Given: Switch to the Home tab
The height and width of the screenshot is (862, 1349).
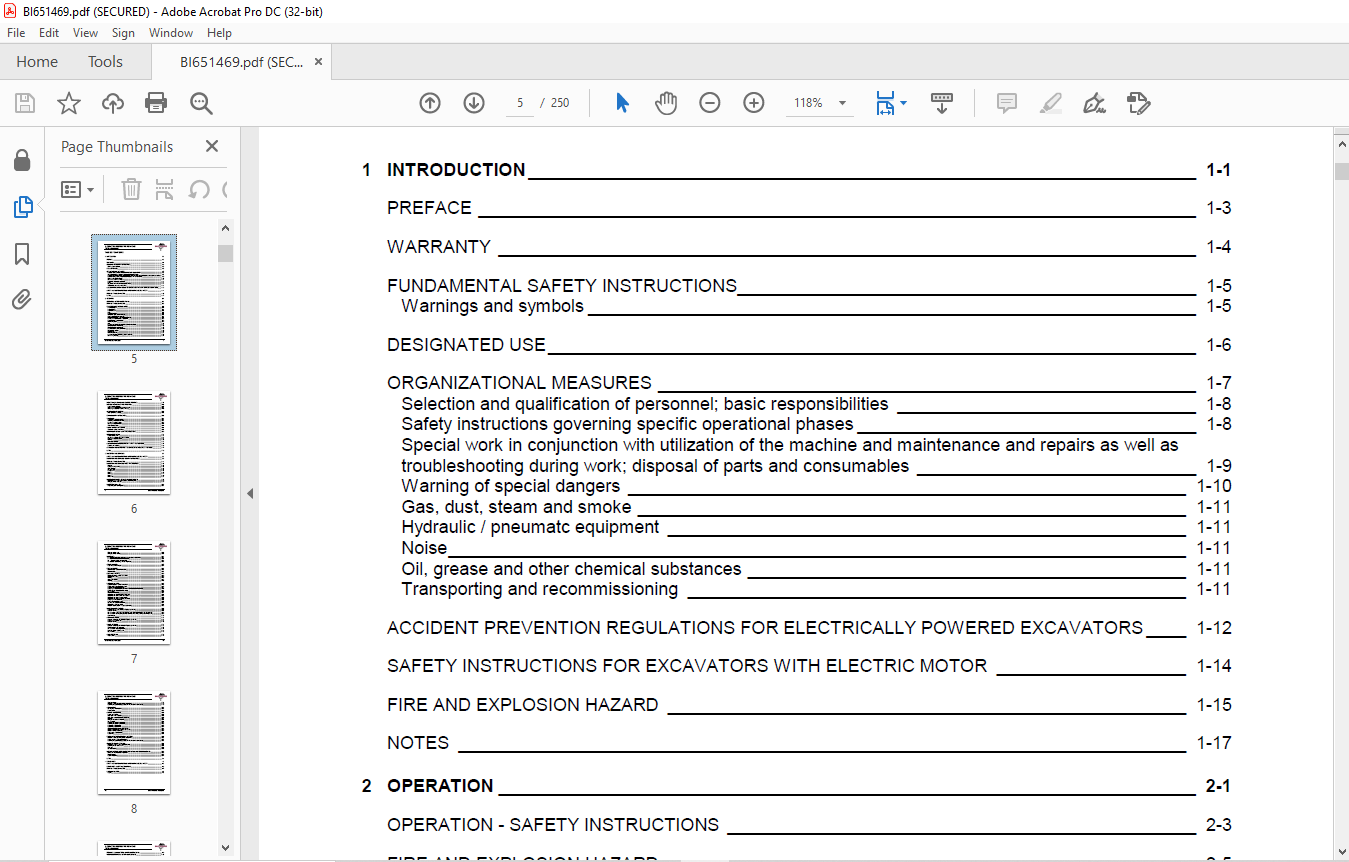Looking at the screenshot, I should pos(37,62).
